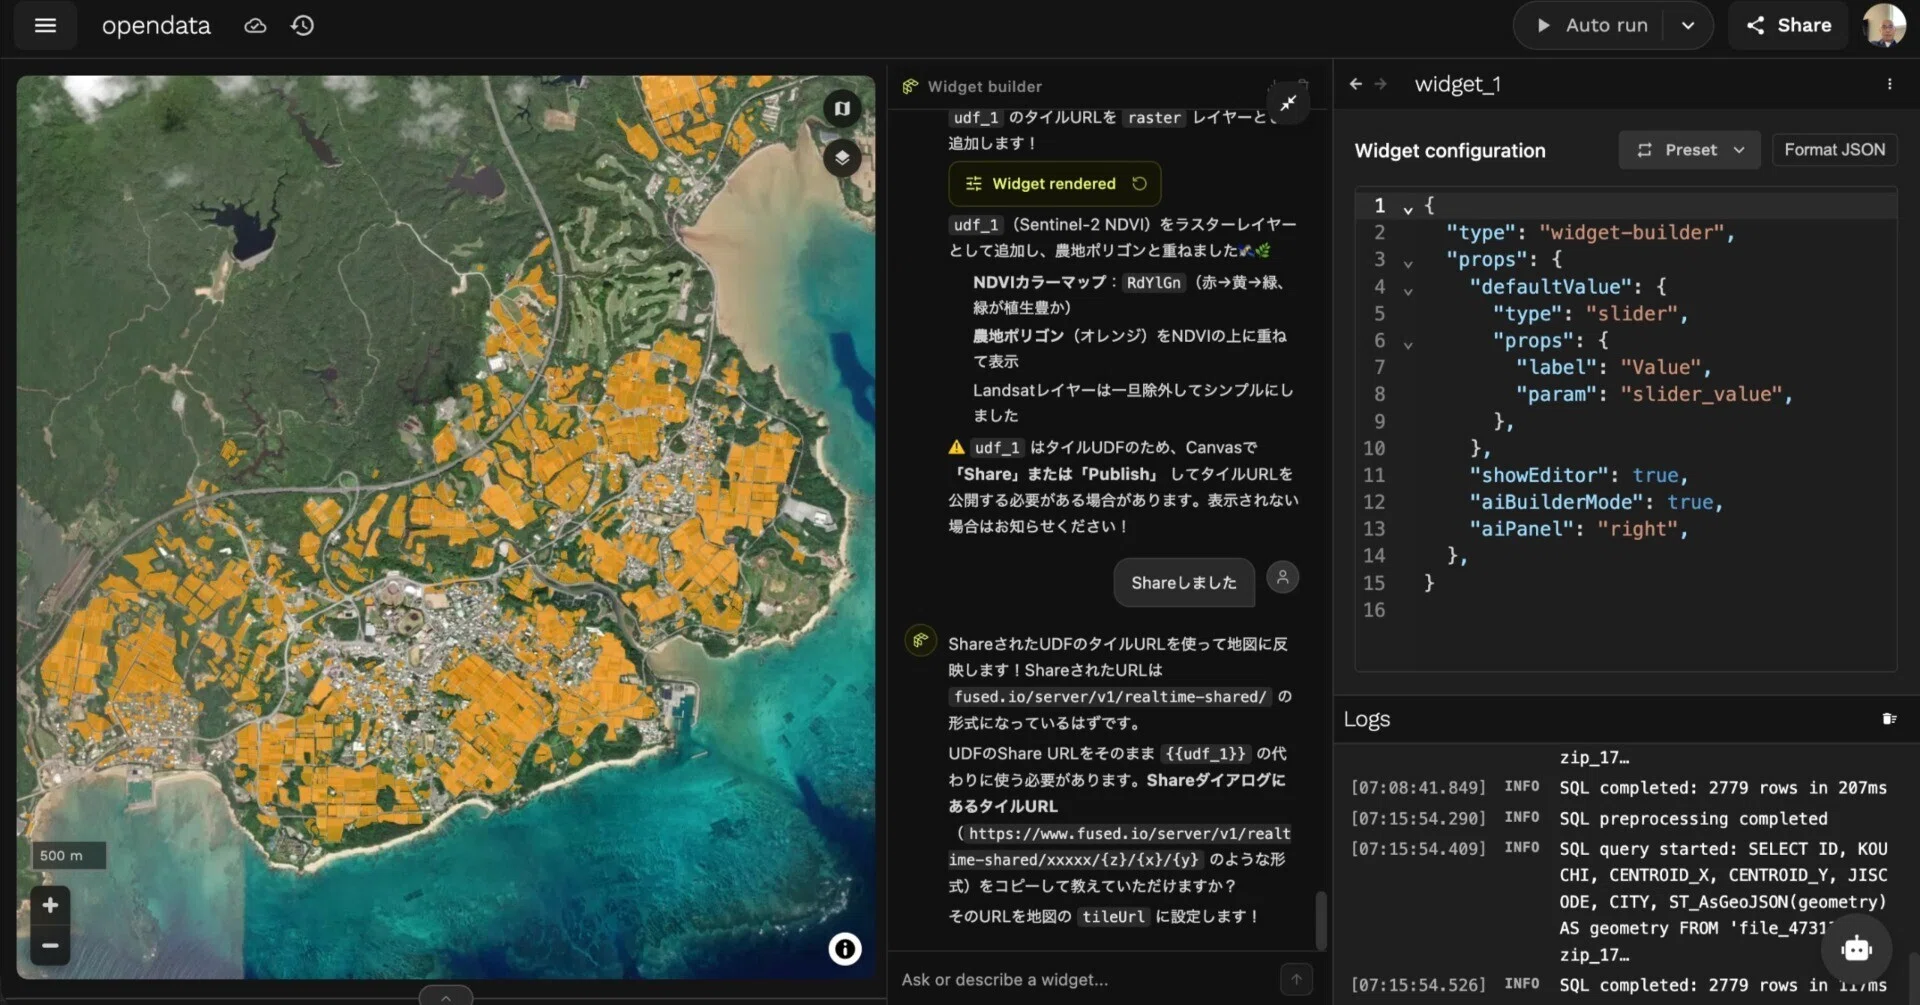Click the aiPanel "right" value

(x=1637, y=530)
